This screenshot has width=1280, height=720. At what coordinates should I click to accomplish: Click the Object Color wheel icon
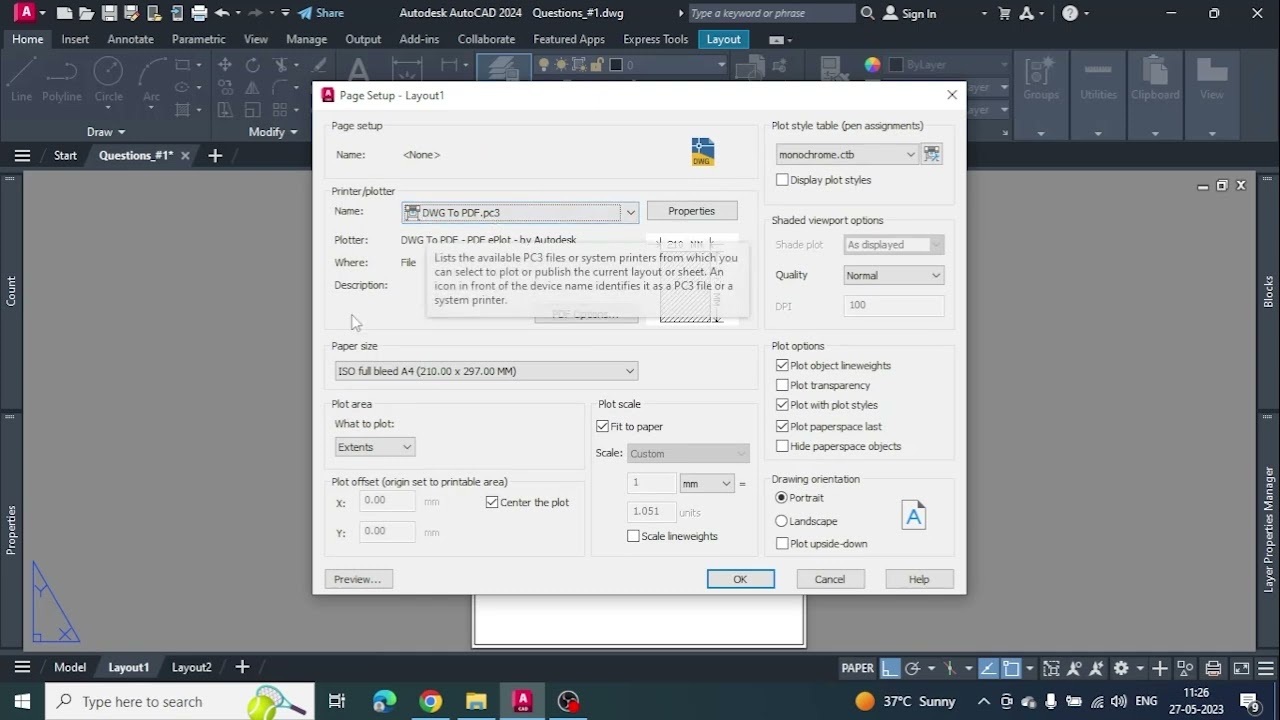point(873,65)
